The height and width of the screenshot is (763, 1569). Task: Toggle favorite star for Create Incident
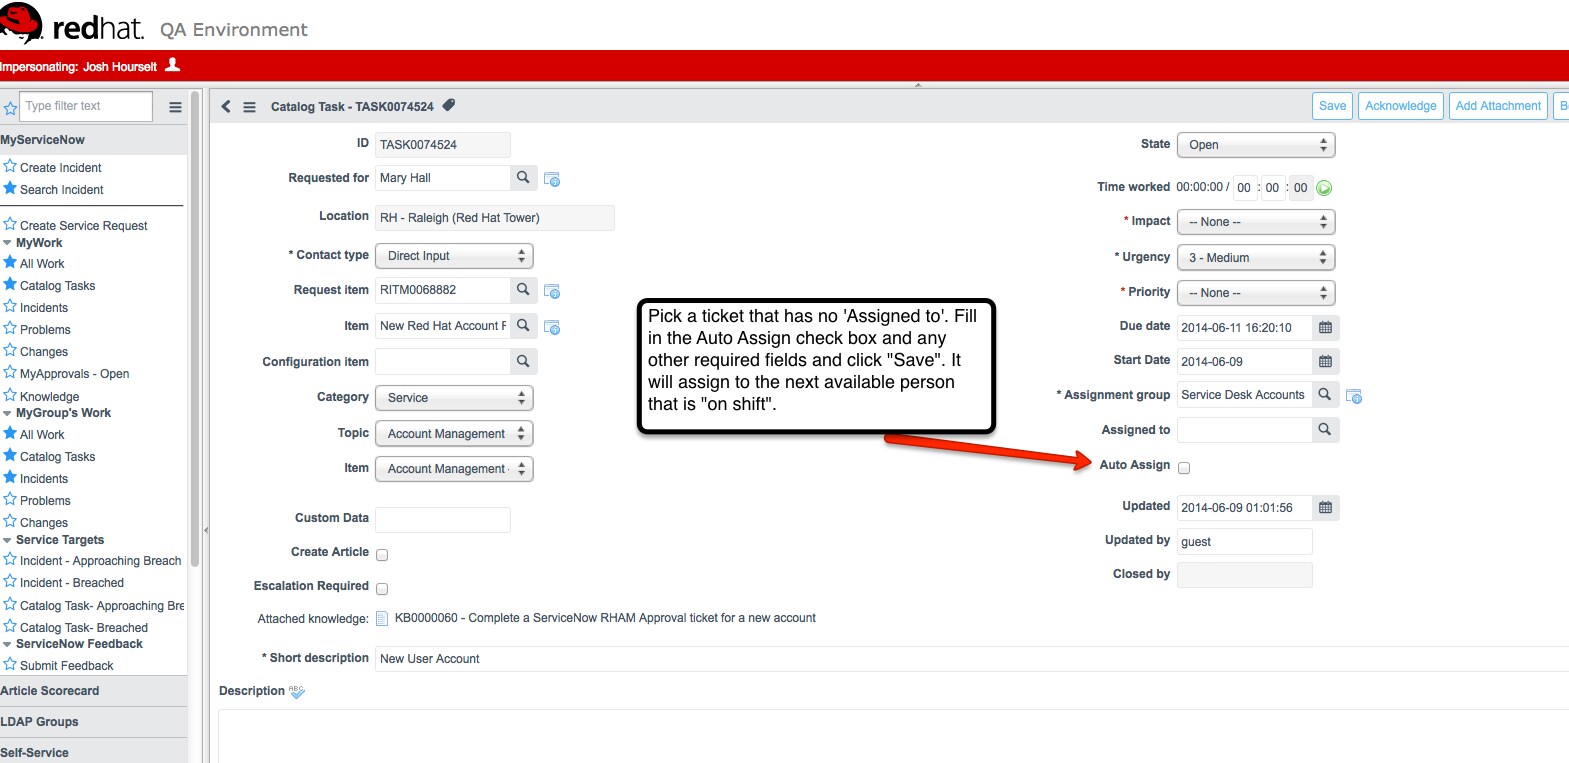click(10, 166)
